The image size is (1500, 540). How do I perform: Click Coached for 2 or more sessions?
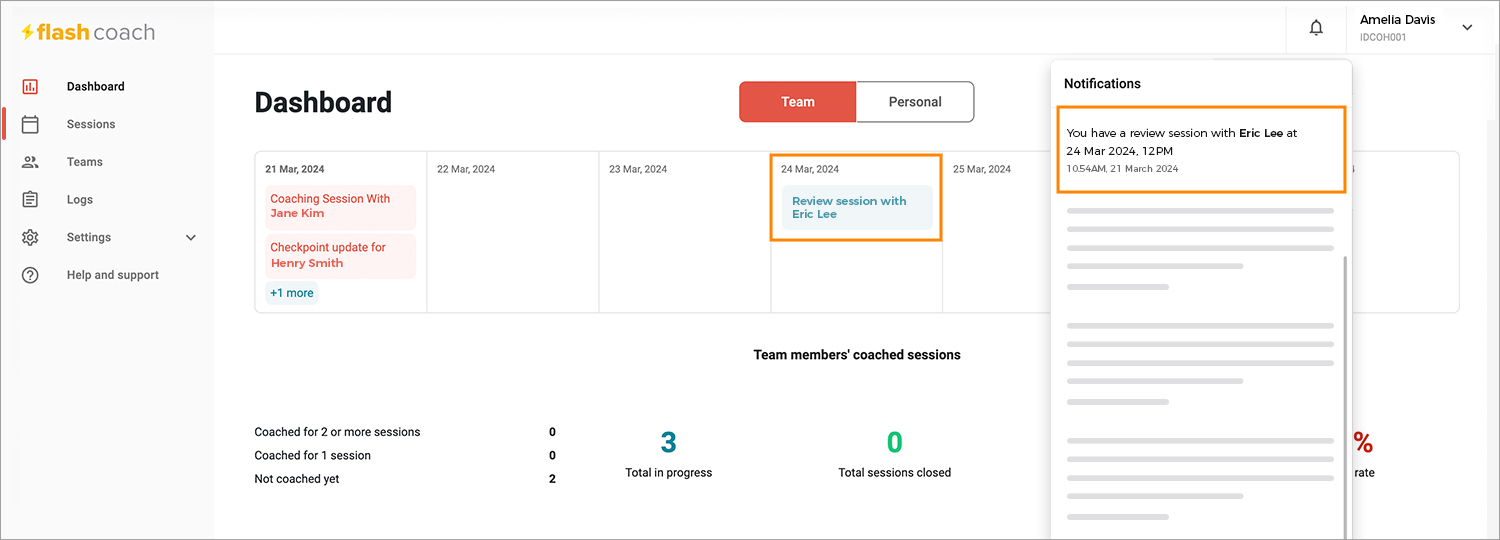337,432
